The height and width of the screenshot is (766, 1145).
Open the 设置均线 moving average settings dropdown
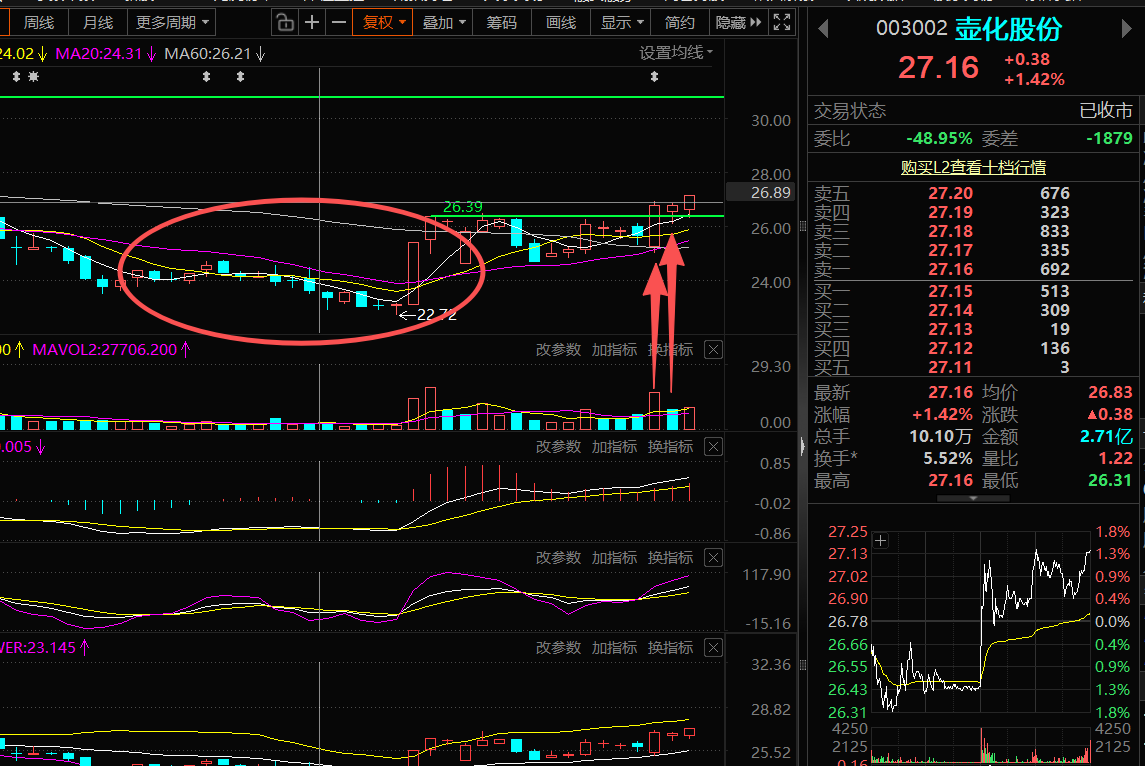pos(676,53)
